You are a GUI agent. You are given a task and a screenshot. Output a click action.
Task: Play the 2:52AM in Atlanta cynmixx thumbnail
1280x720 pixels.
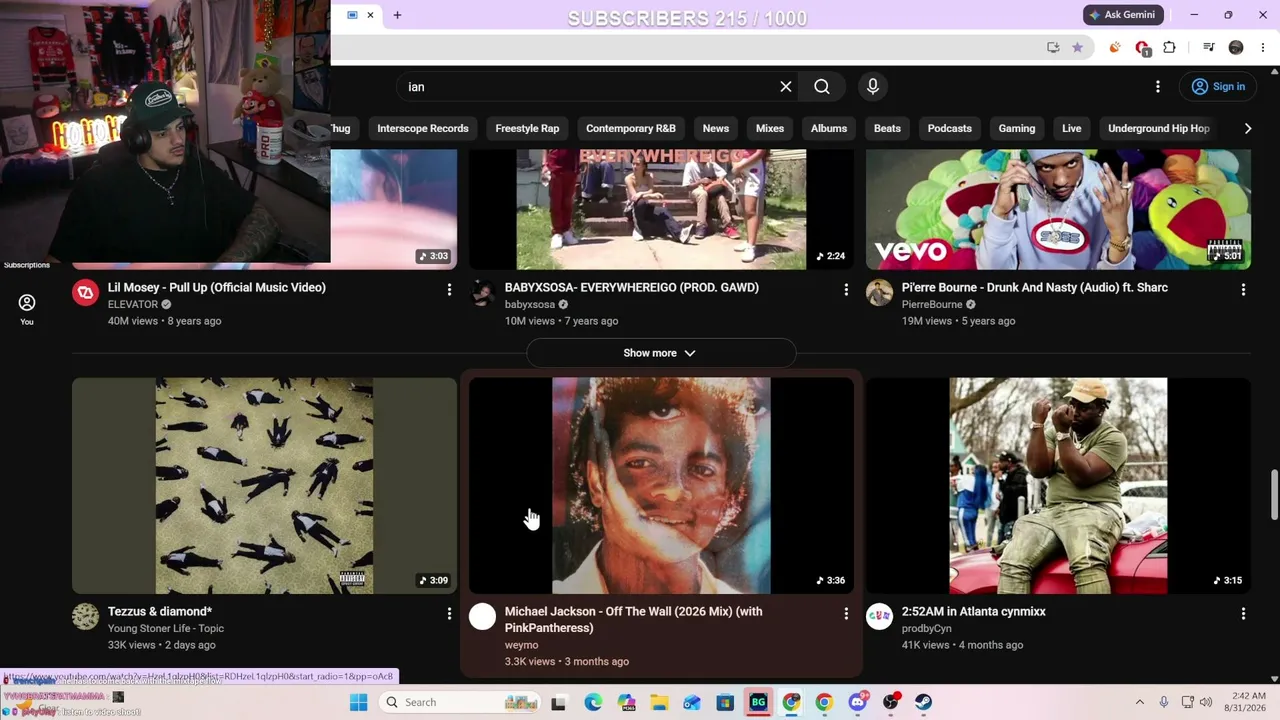pos(1058,485)
